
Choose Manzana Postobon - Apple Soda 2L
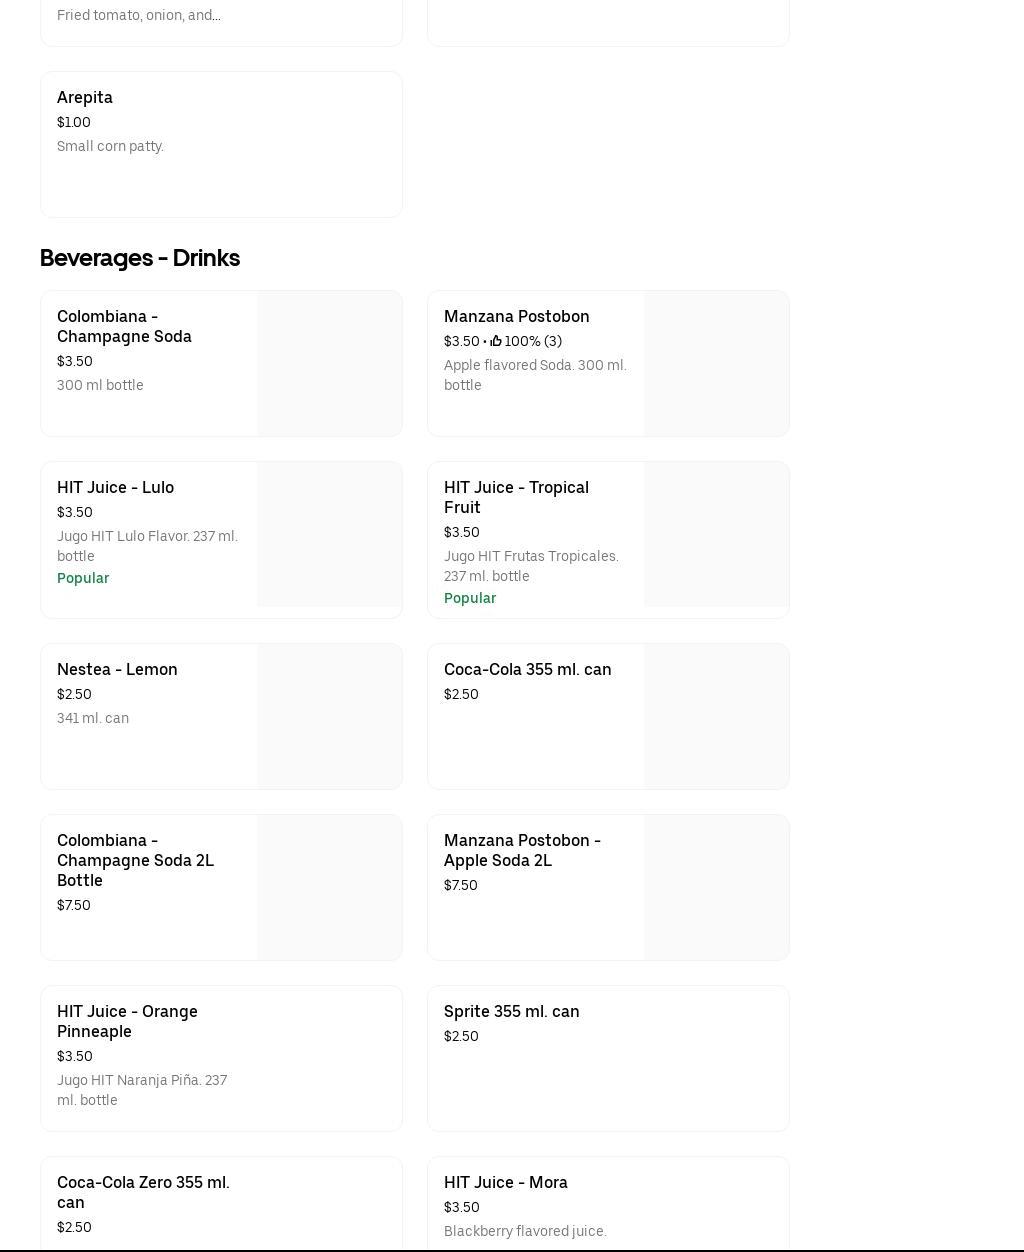click(522, 850)
